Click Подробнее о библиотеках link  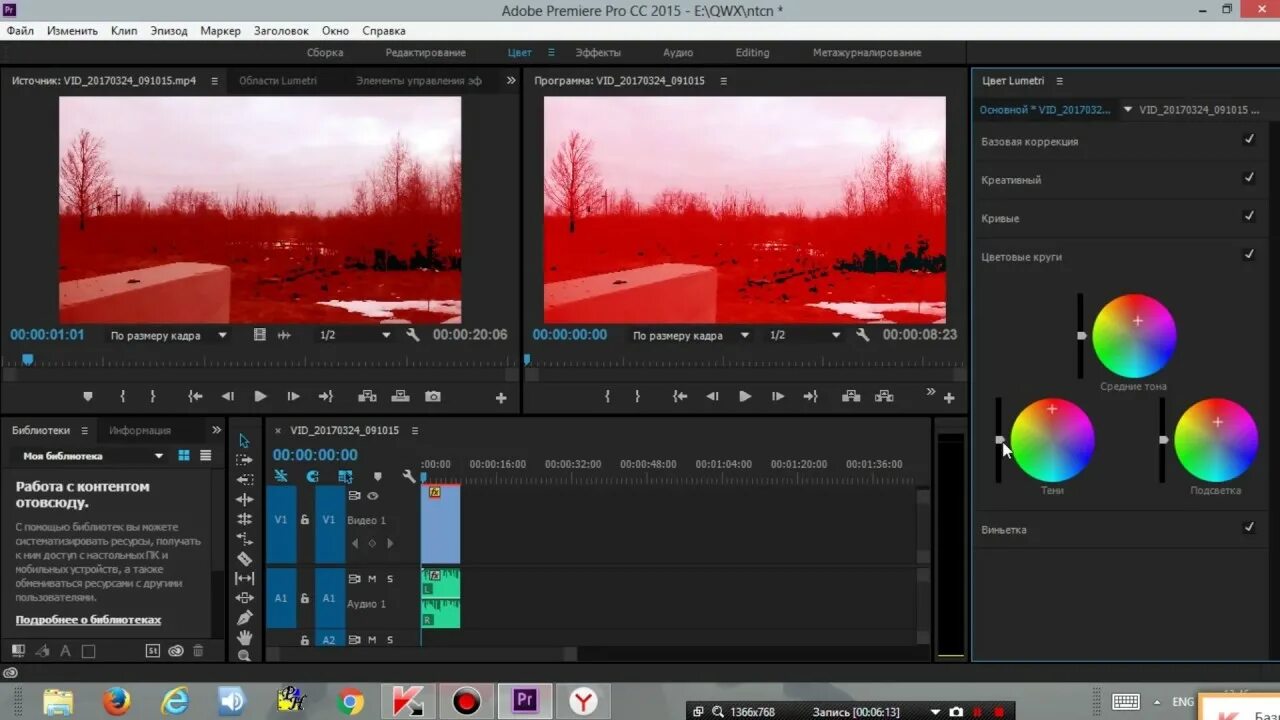(88, 620)
